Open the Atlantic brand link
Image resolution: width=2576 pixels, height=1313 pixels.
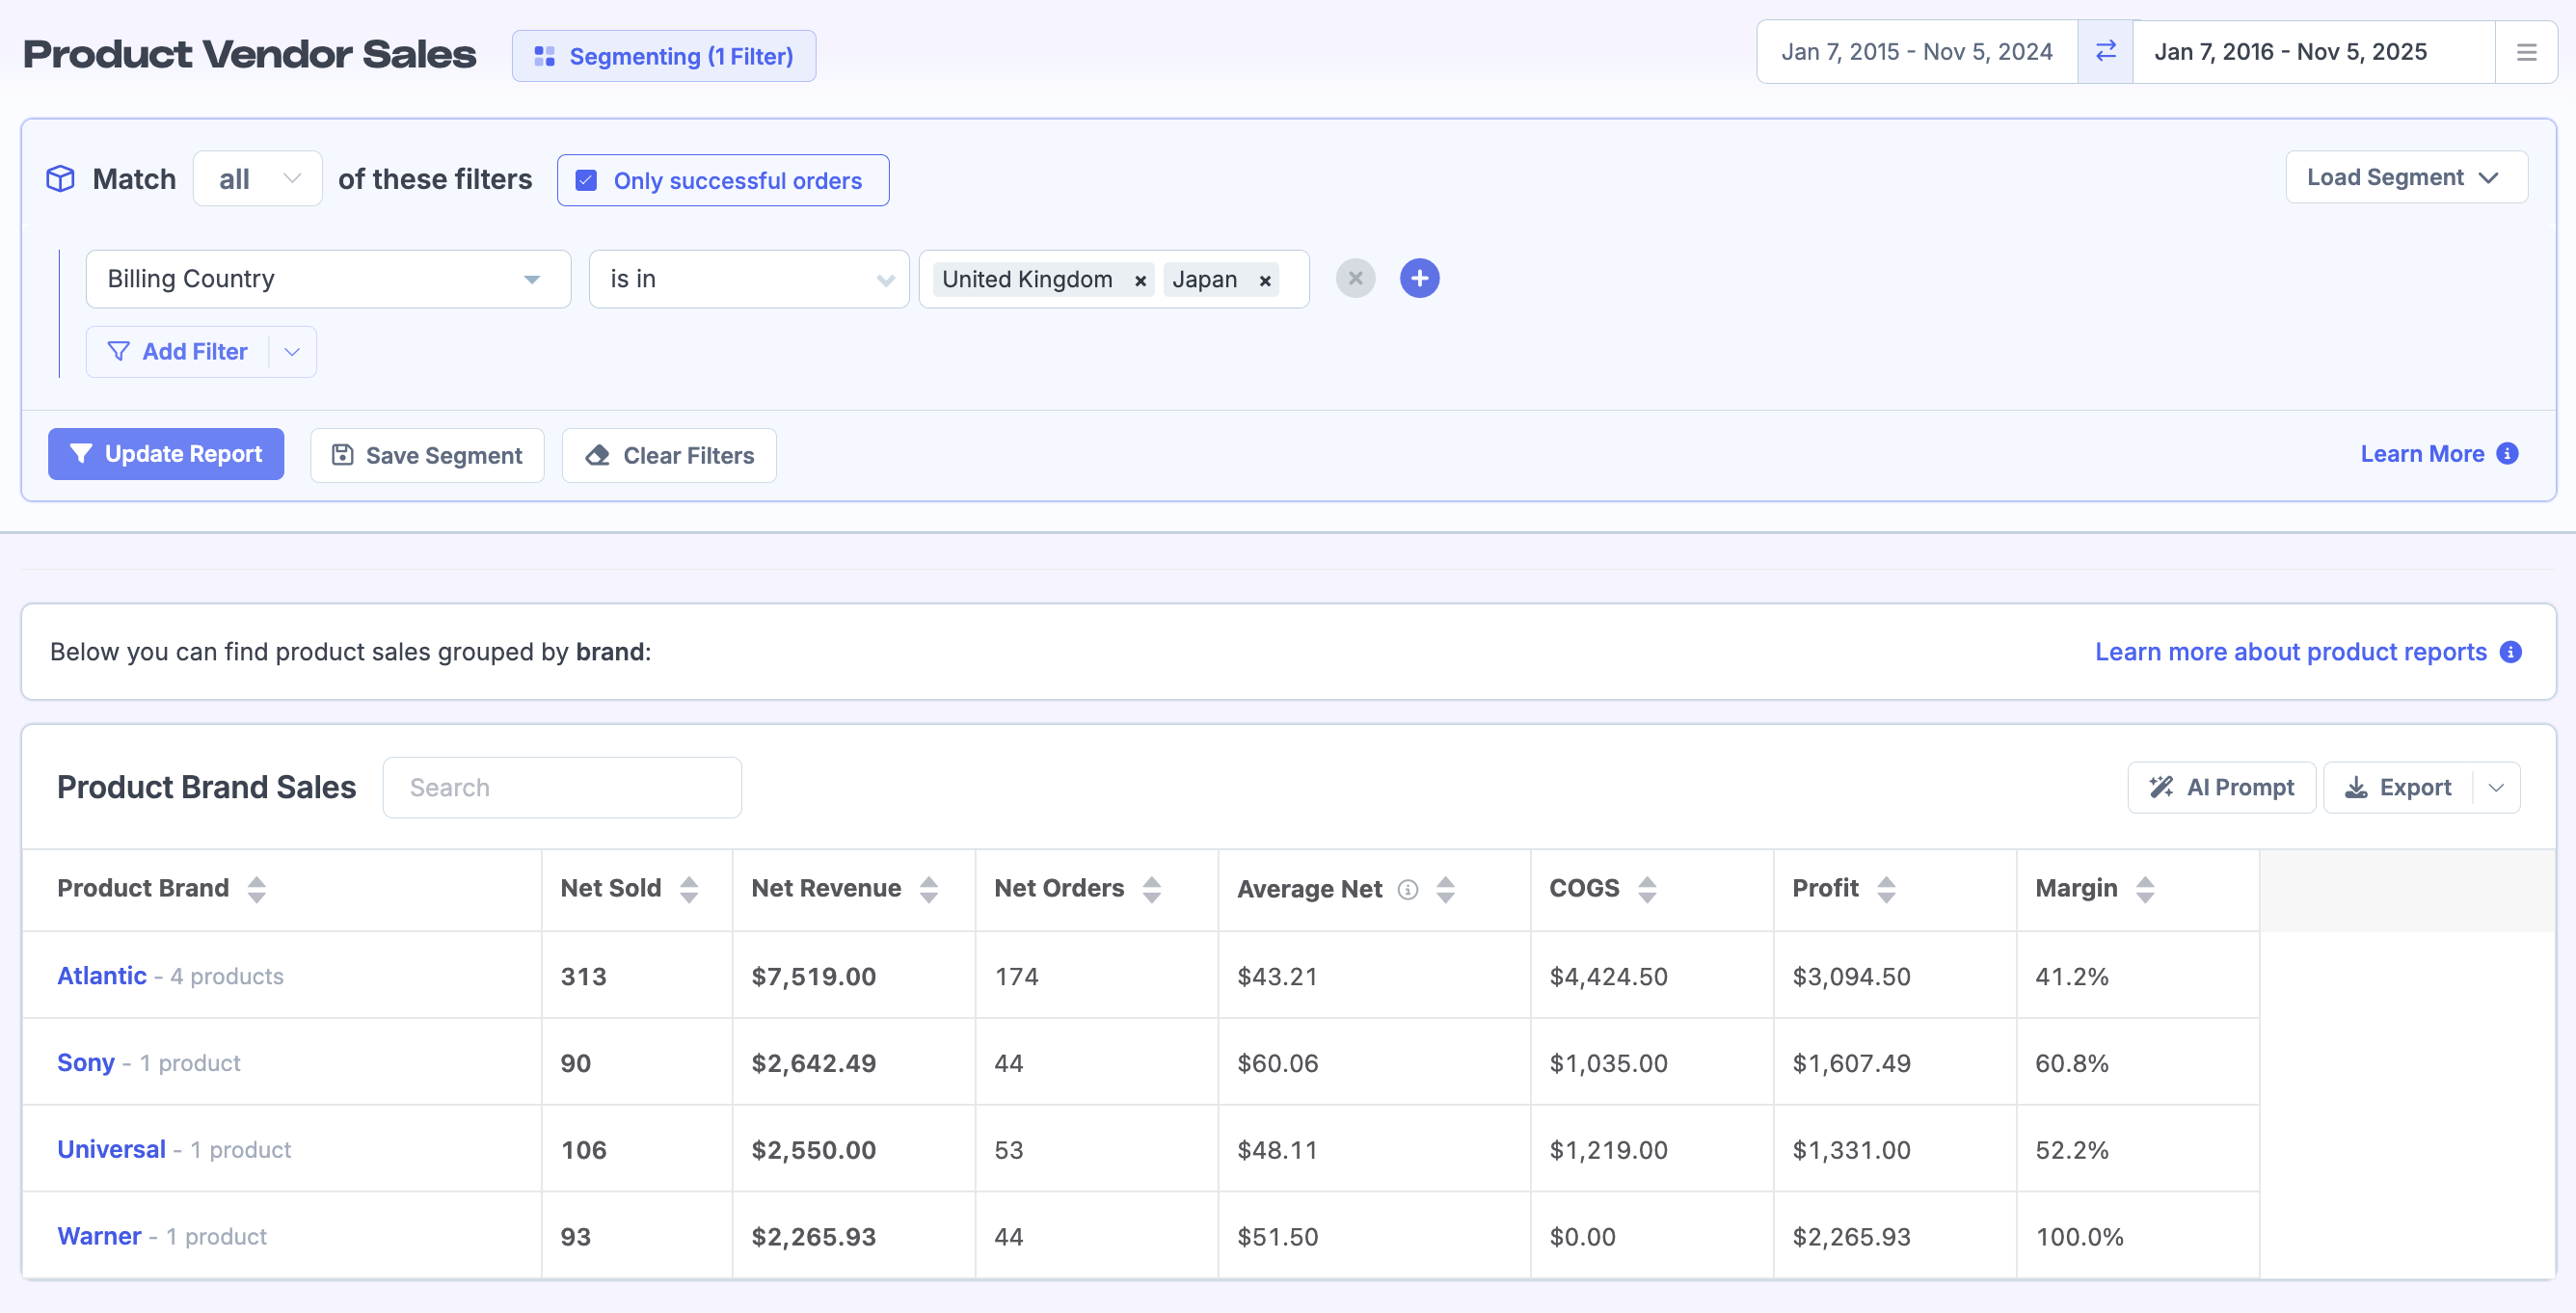[102, 976]
